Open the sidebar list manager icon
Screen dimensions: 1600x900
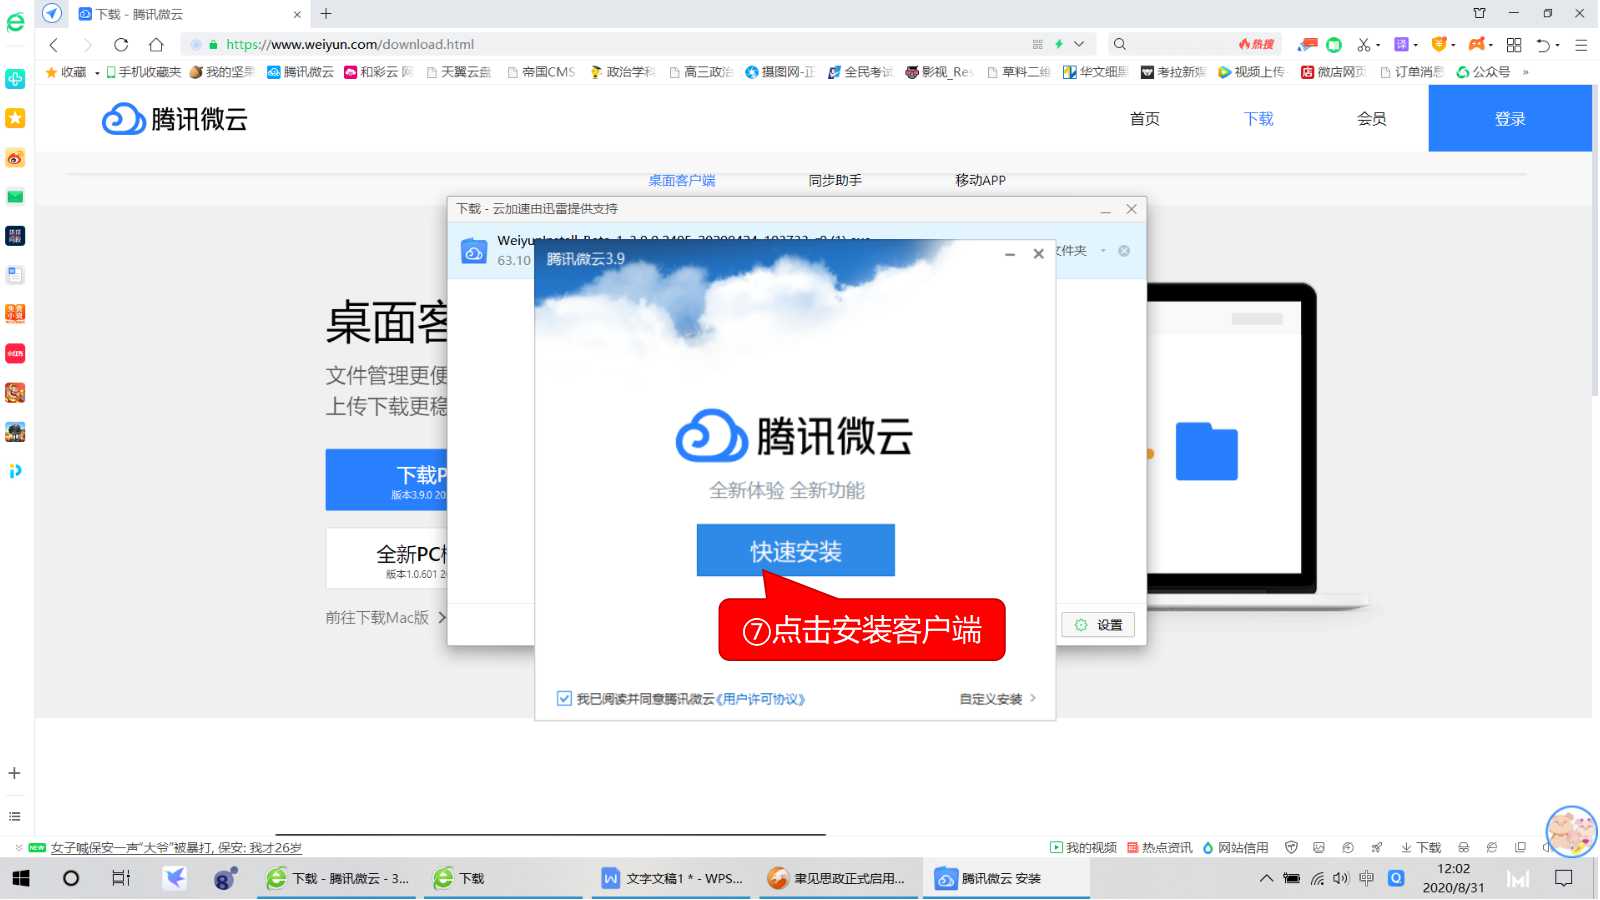[x=14, y=817]
